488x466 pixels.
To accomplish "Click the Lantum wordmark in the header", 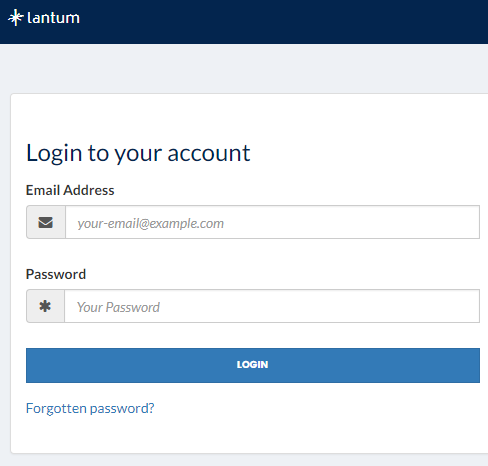I will pyautogui.click(x=53, y=18).
